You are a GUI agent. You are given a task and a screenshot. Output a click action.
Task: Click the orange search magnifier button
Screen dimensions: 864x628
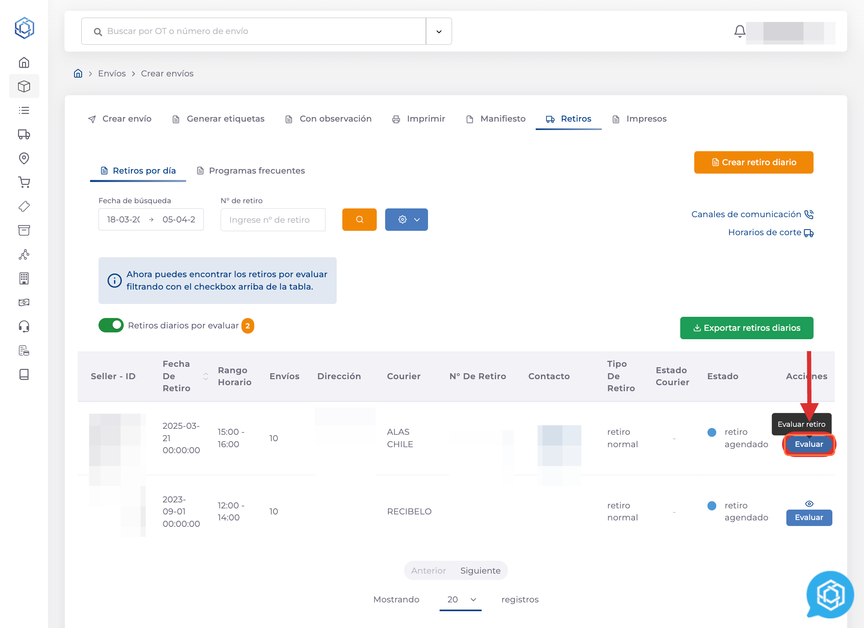(359, 219)
